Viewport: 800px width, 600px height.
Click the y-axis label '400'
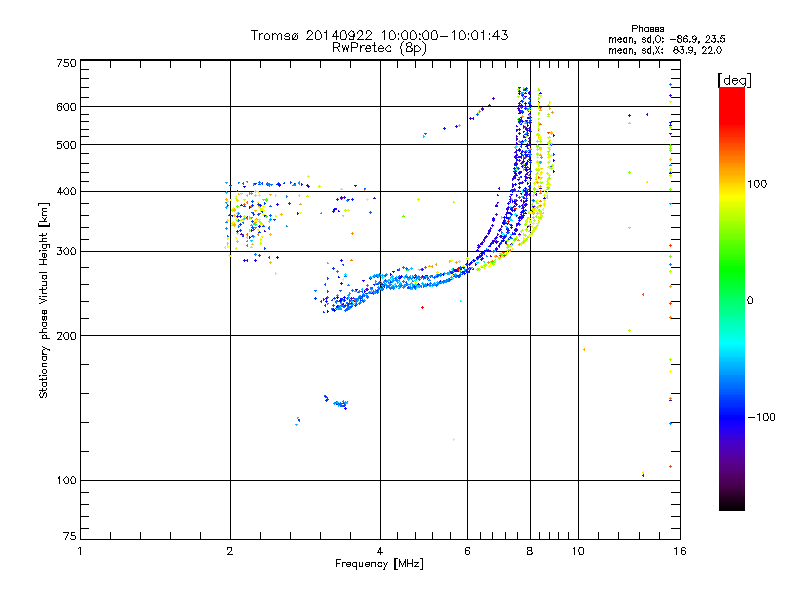click(66, 192)
